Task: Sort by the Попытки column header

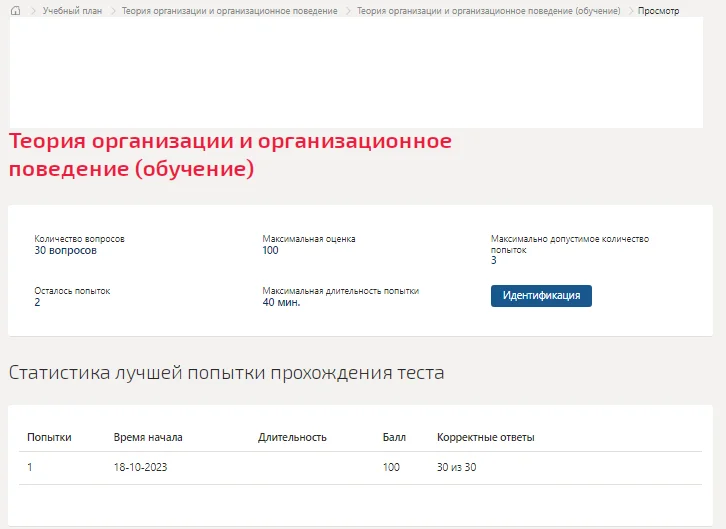Action: [x=49, y=437]
